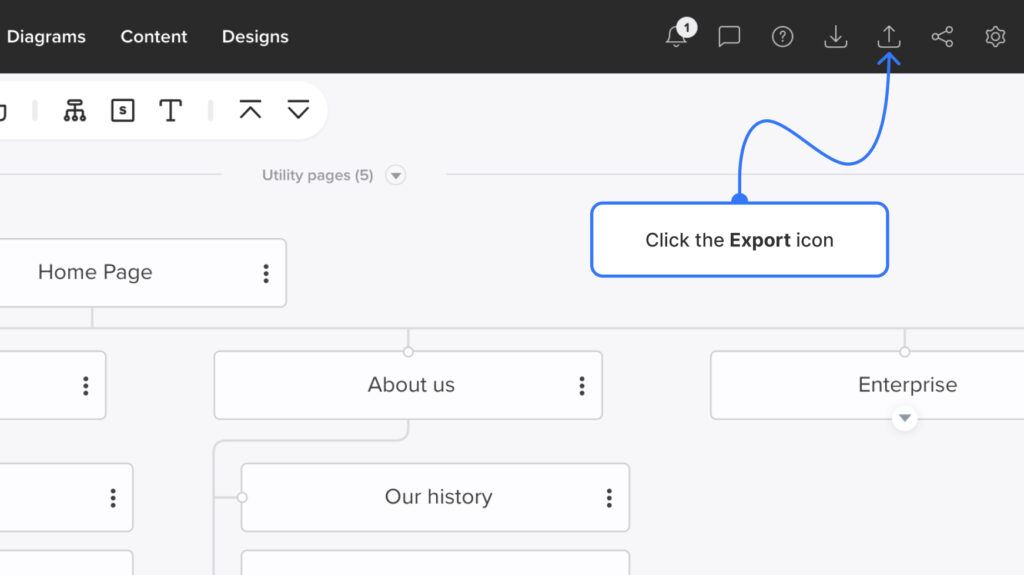The image size is (1024, 575).
Task: Open the Content tab
Action: click(153, 37)
